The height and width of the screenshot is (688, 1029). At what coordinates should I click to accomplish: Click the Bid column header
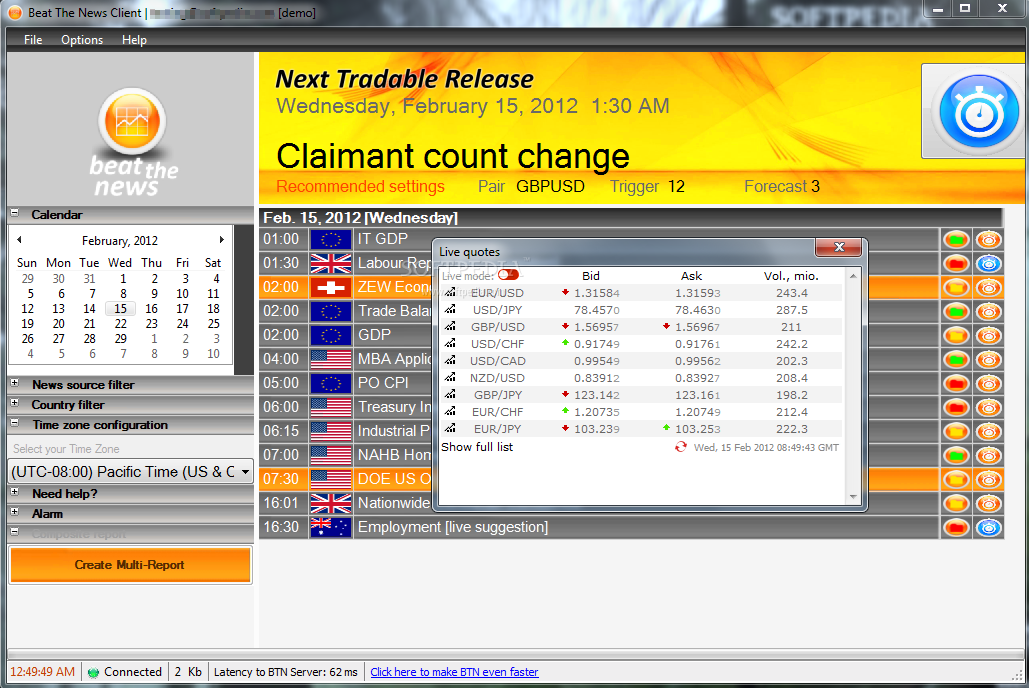pyautogui.click(x=591, y=276)
